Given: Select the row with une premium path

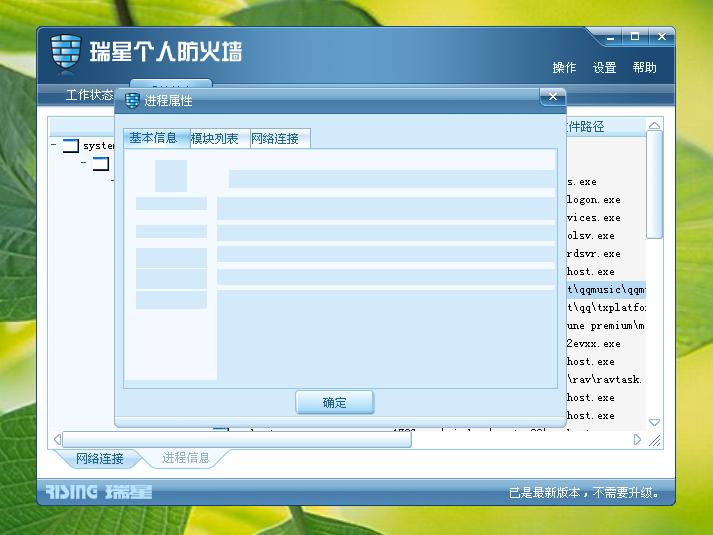Looking at the screenshot, I should (606, 325).
